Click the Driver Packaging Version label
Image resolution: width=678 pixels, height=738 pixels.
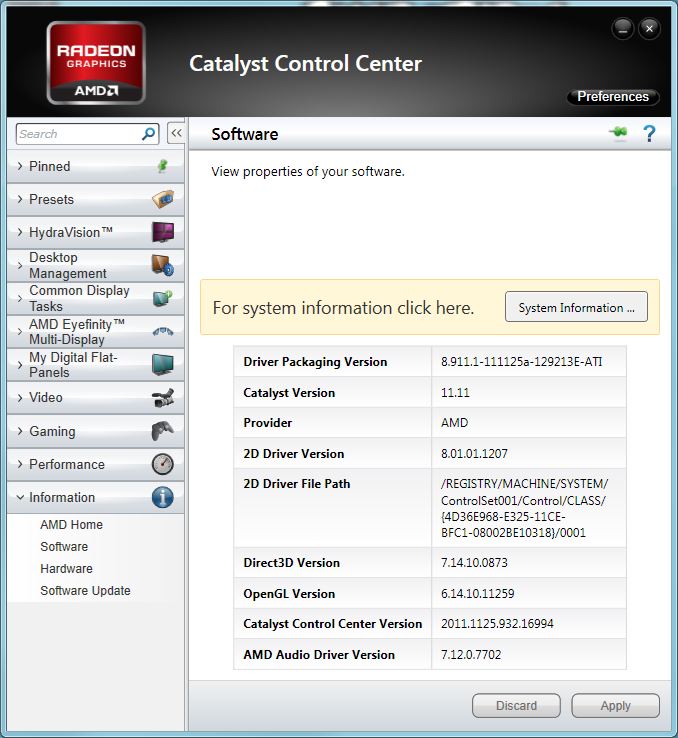point(315,361)
